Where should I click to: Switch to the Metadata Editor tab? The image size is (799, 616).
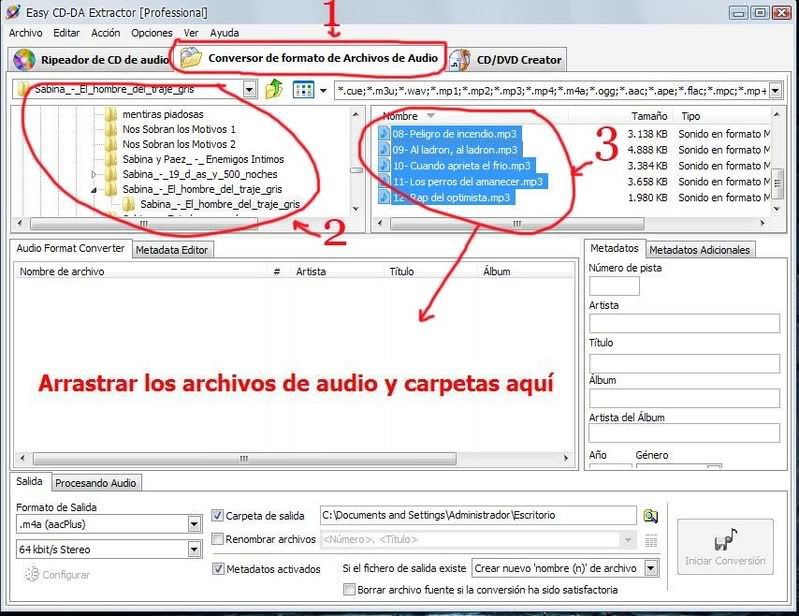pyautogui.click(x=172, y=250)
